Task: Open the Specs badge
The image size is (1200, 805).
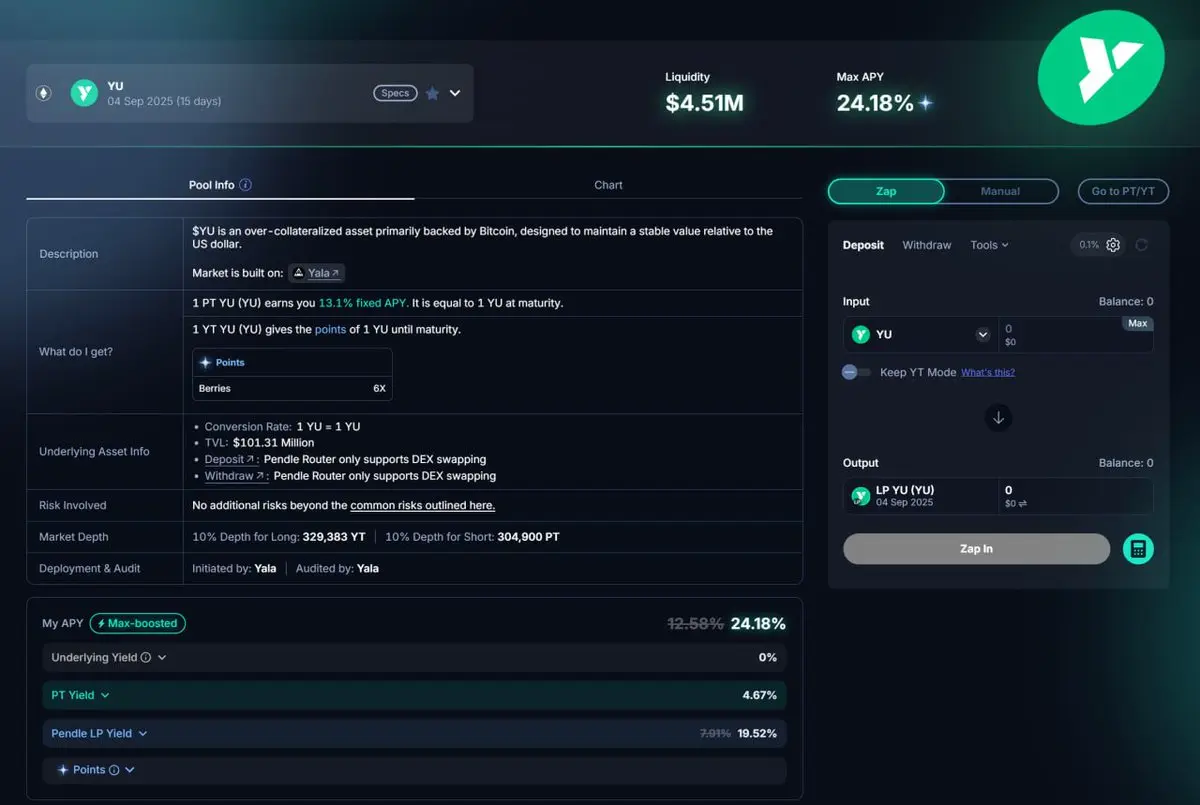Action: 395,93
